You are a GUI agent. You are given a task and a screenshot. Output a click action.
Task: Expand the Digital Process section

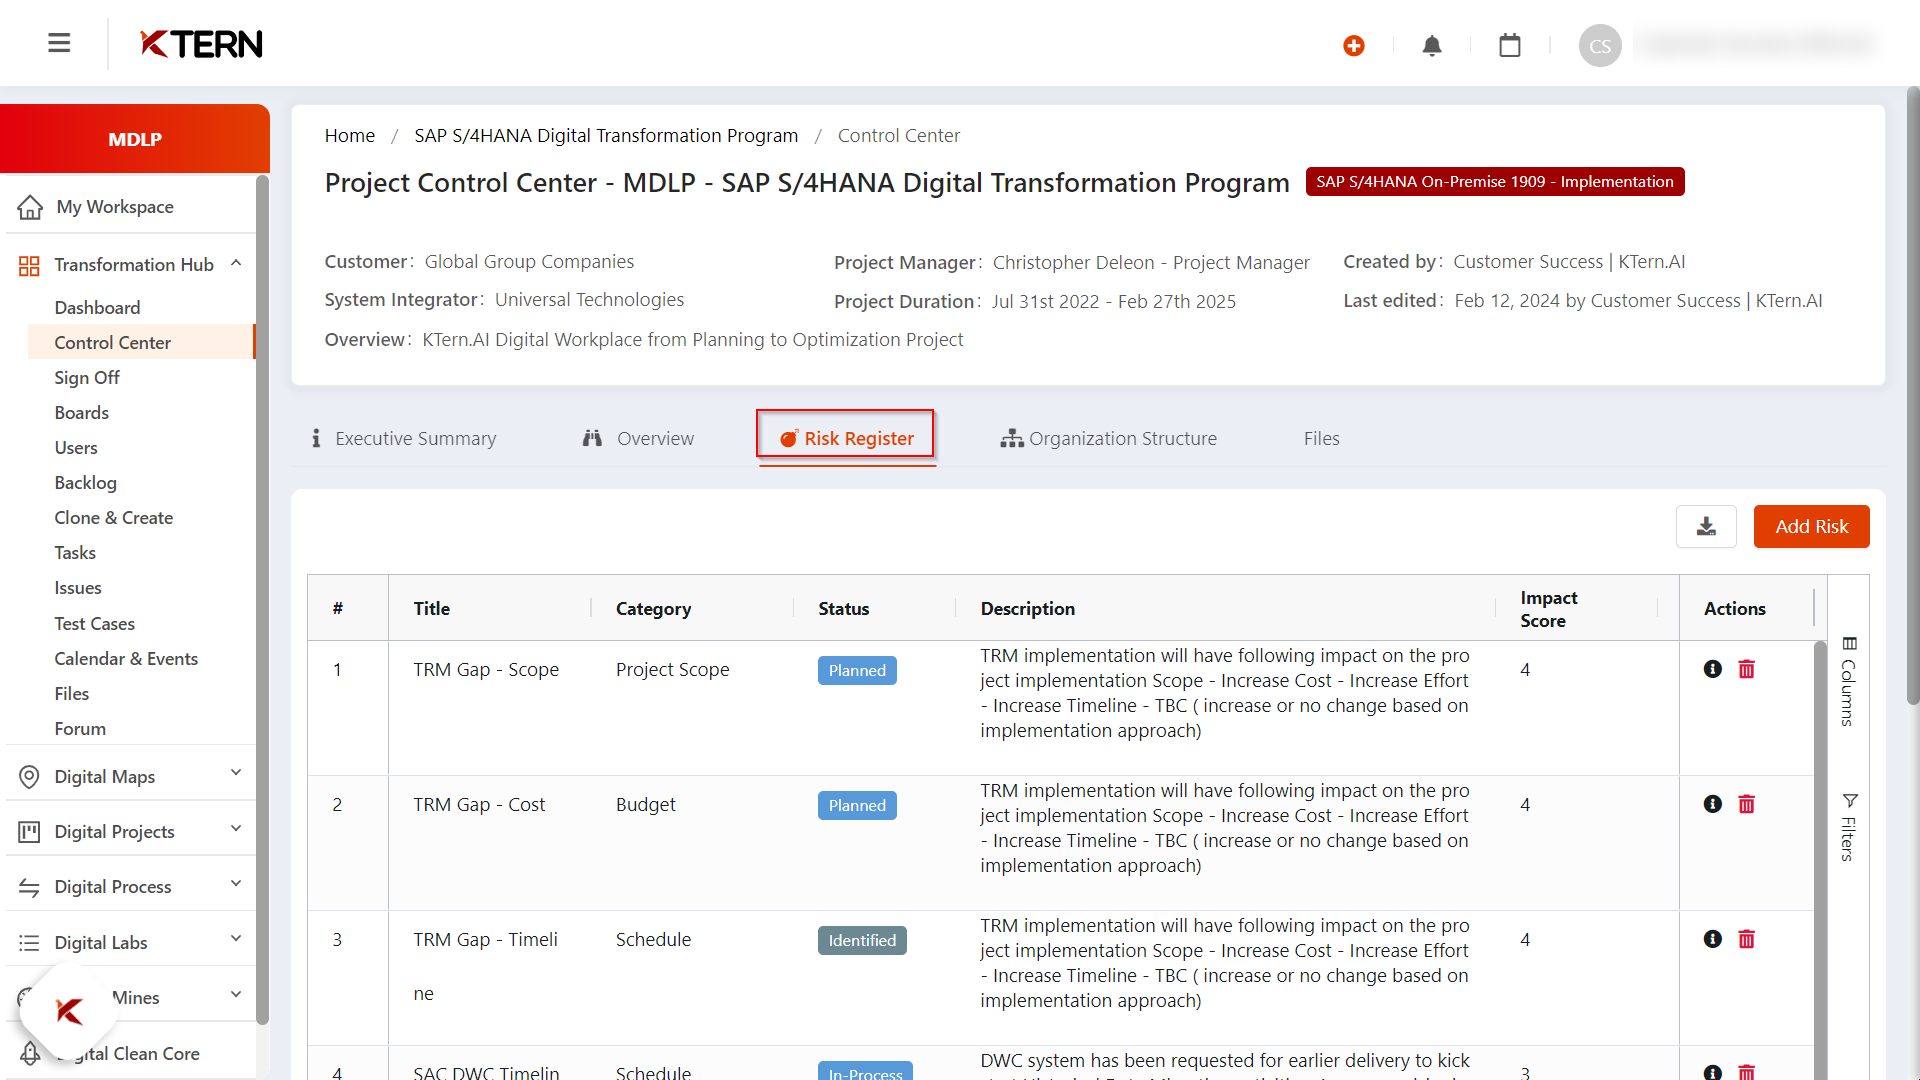[236, 883]
